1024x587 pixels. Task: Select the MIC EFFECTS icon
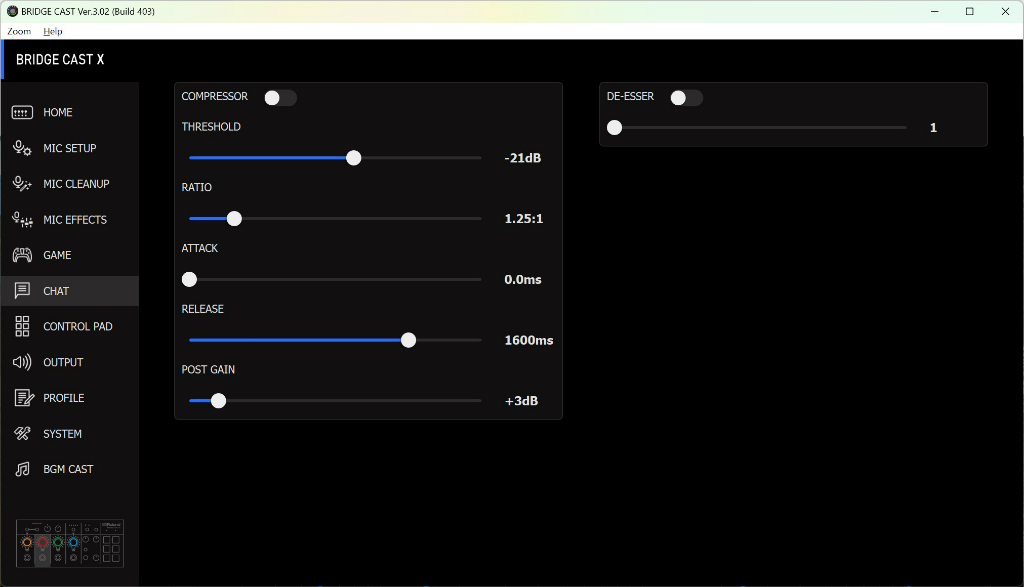pos(22,219)
